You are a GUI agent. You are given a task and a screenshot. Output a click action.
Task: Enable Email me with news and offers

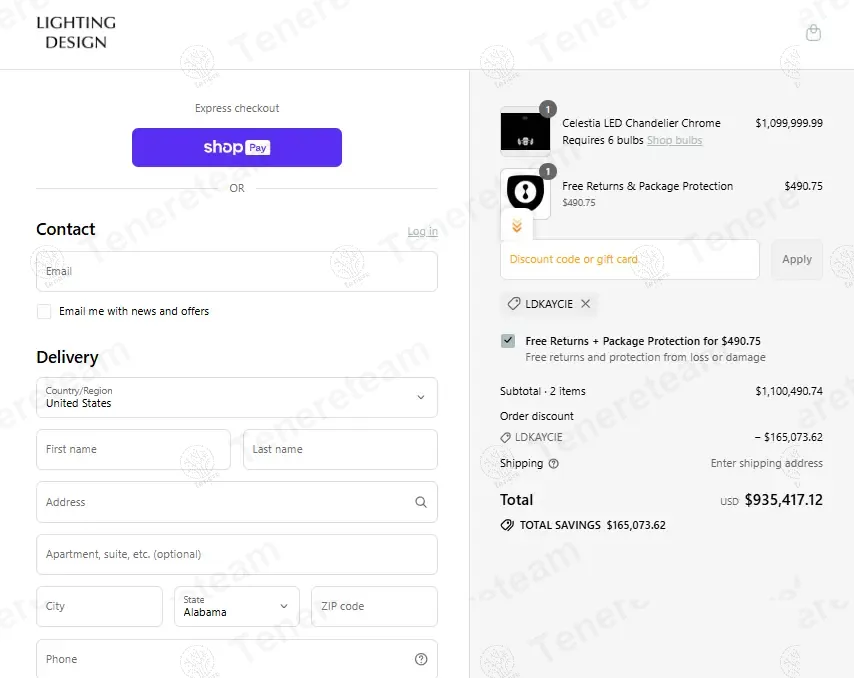[44, 312]
